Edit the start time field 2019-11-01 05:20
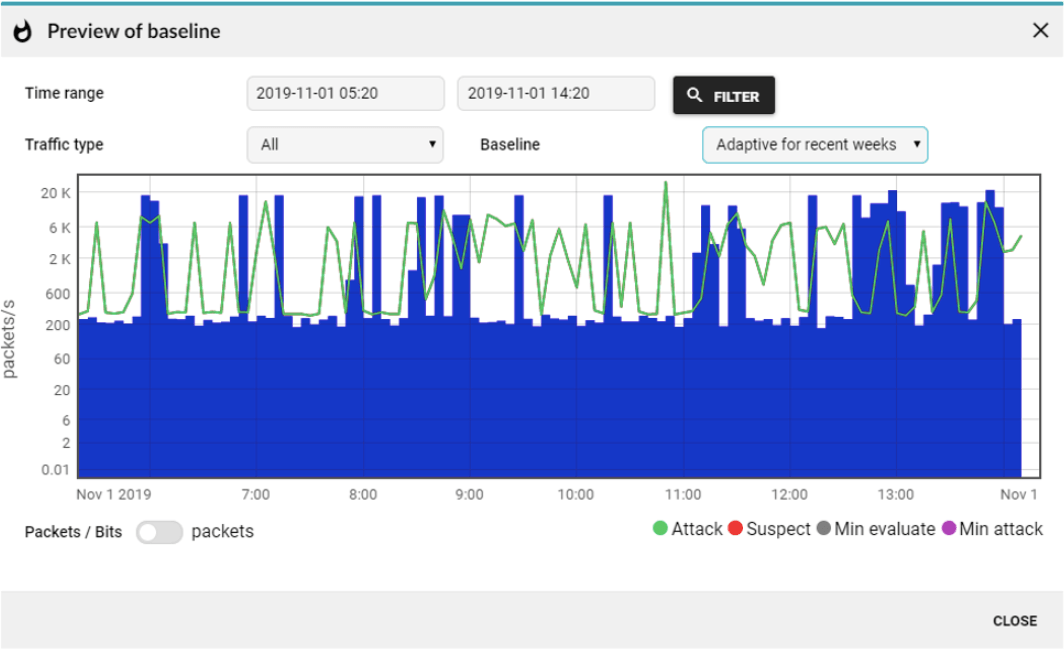The width and height of the screenshot is (1064, 651). (x=345, y=94)
